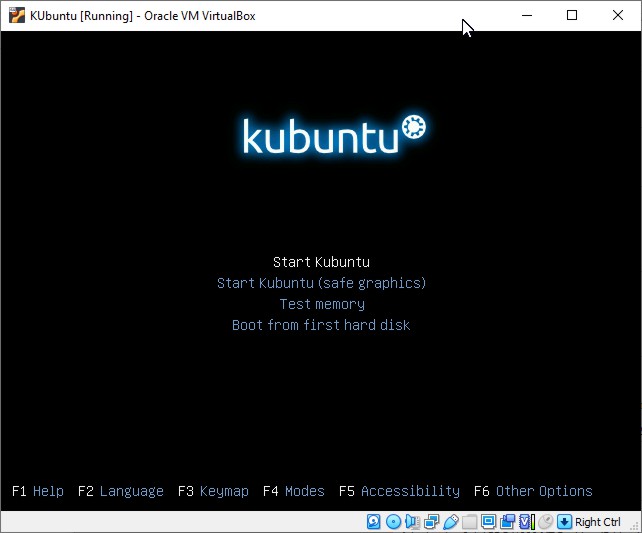Click the CPU virtualization status icon
This screenshot has height=533, width=642.
527,522
